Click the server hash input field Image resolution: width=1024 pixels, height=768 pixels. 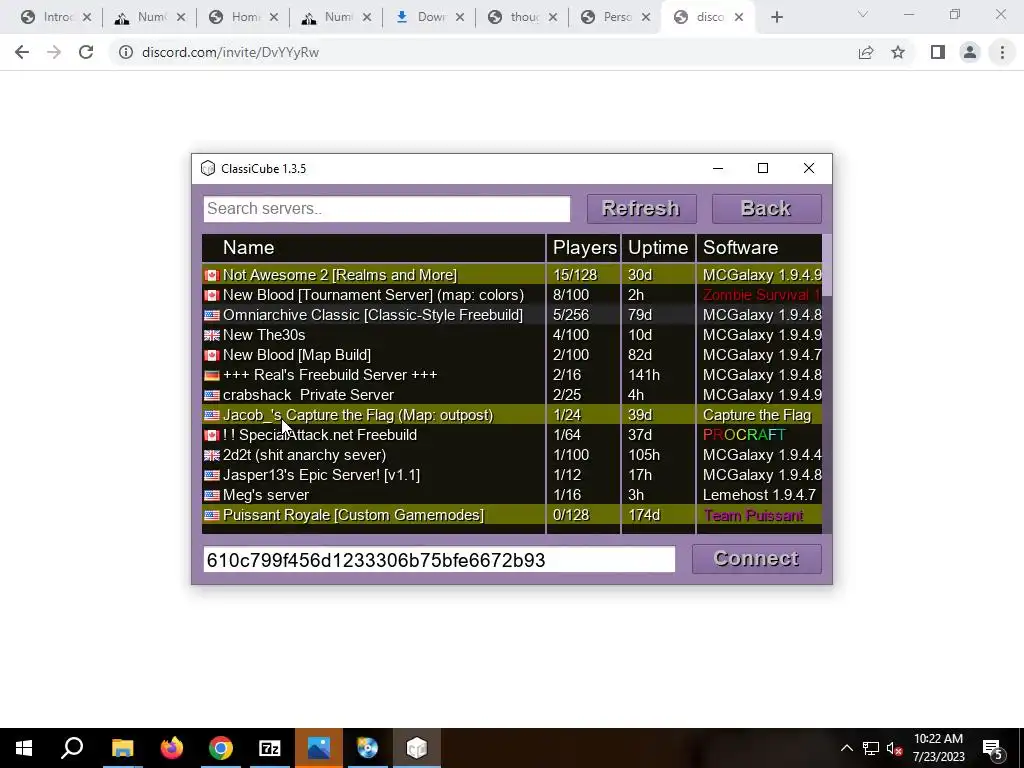coord(439,560)
